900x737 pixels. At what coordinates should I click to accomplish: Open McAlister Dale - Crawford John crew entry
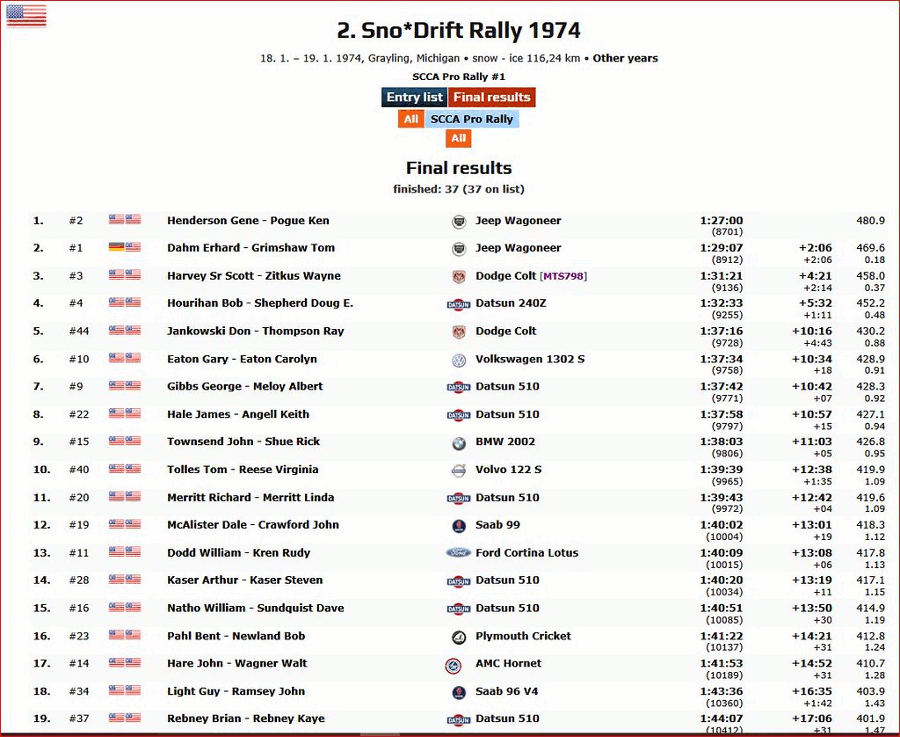[x=253, y=525]
